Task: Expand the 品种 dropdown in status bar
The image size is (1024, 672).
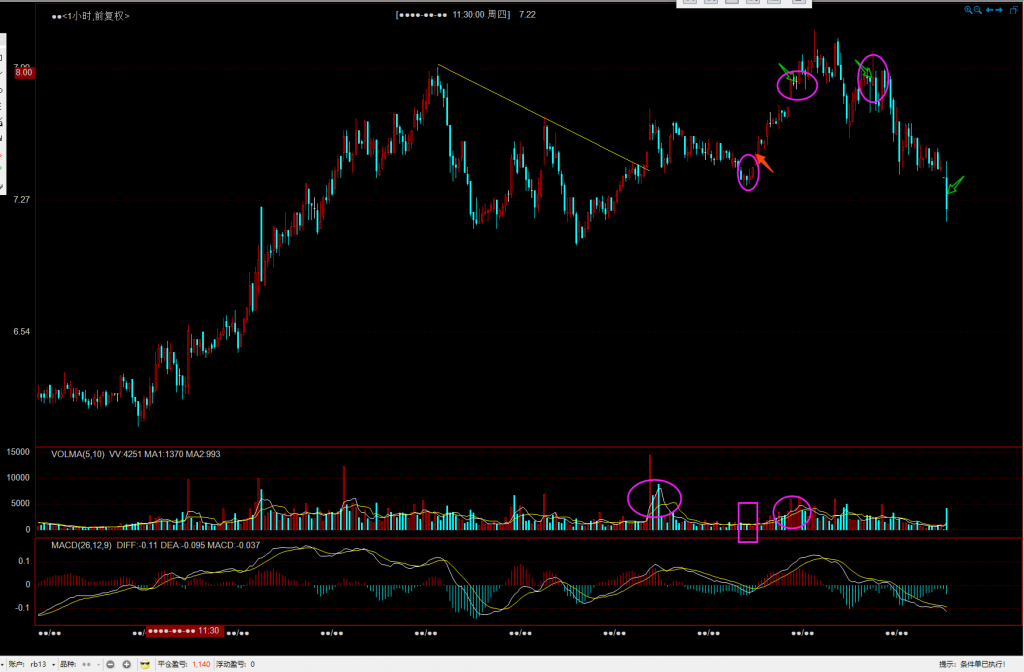Action: 99,664
